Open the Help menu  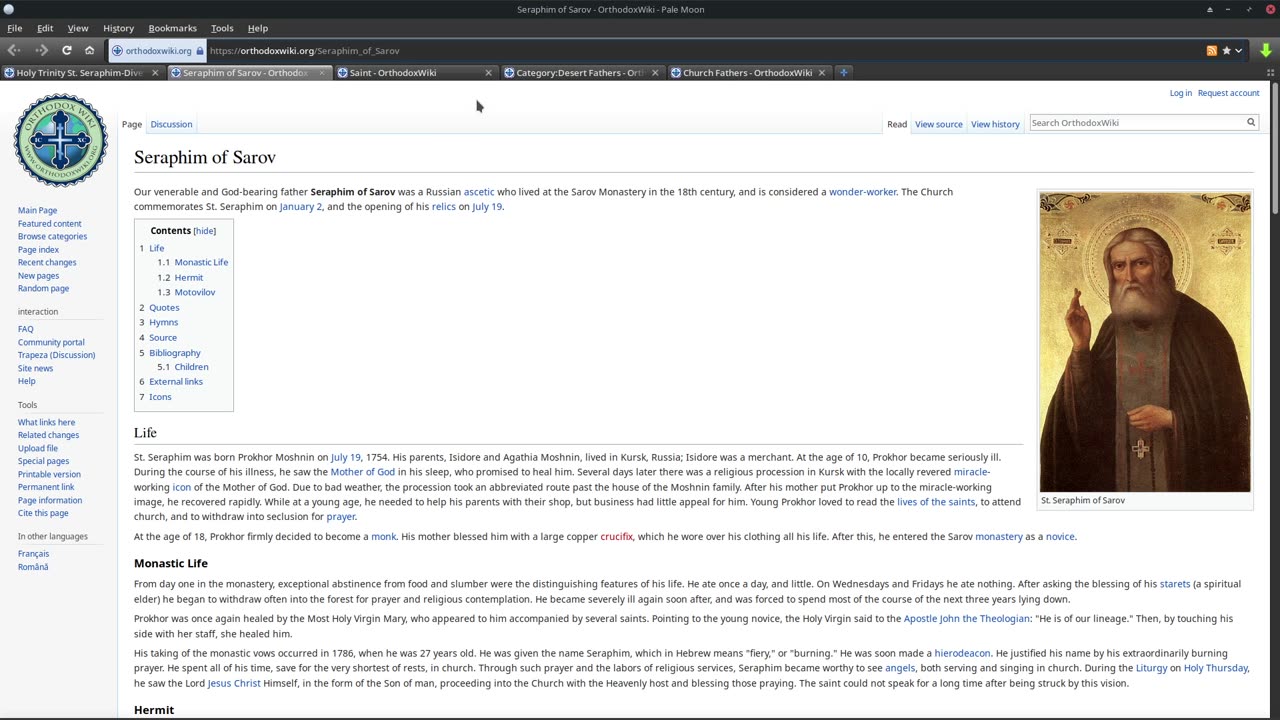tap(258, 28)
